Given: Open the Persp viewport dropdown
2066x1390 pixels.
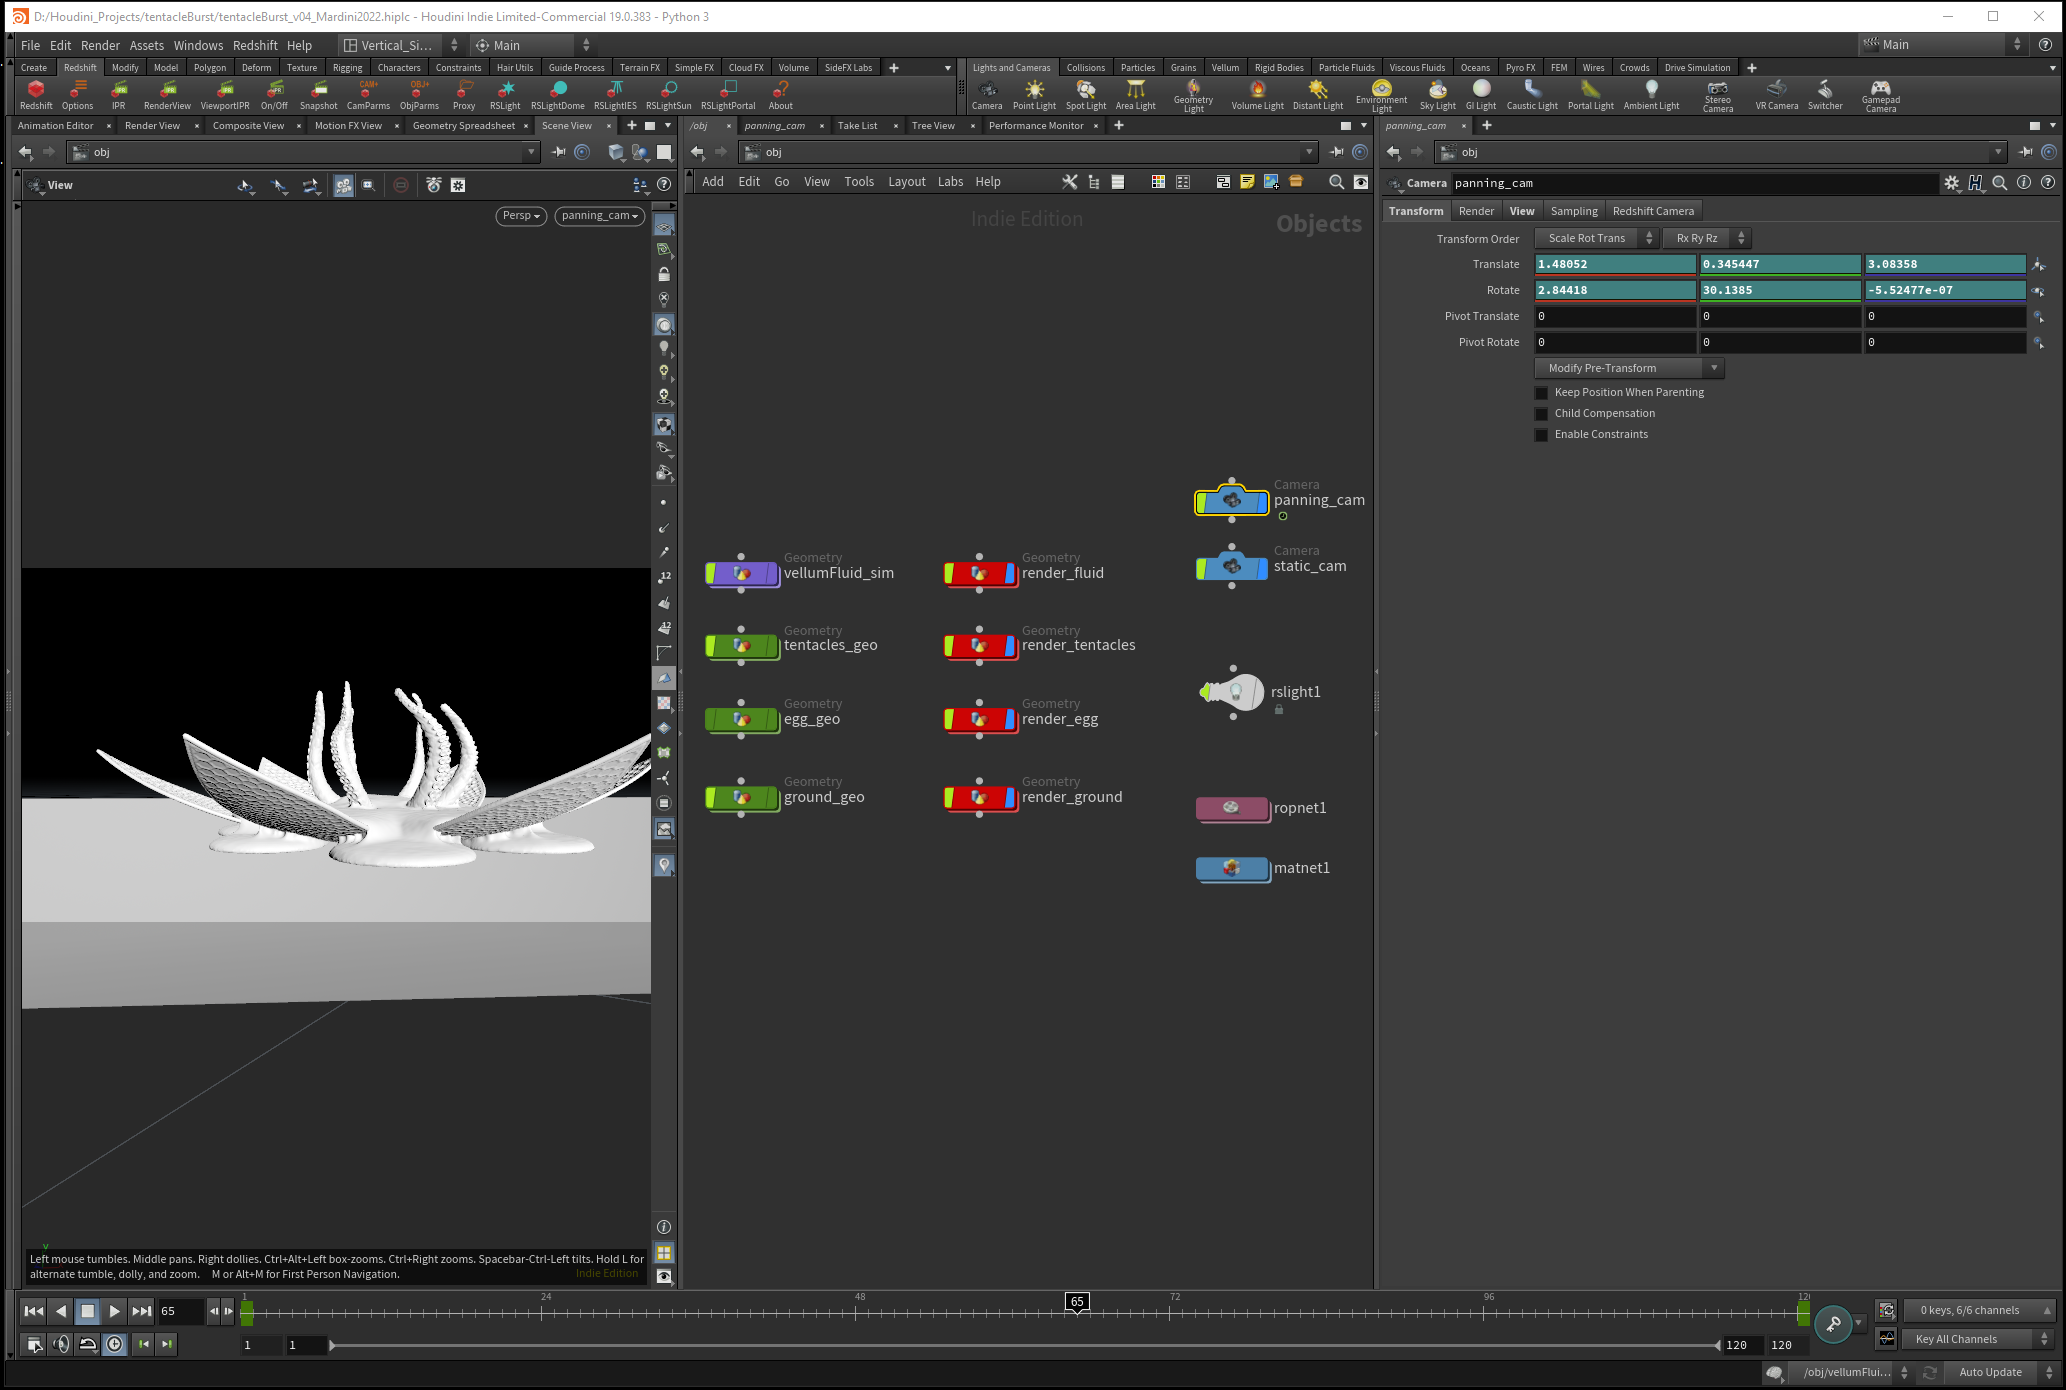Looking at the screenshot, I should tap(521, 216).
